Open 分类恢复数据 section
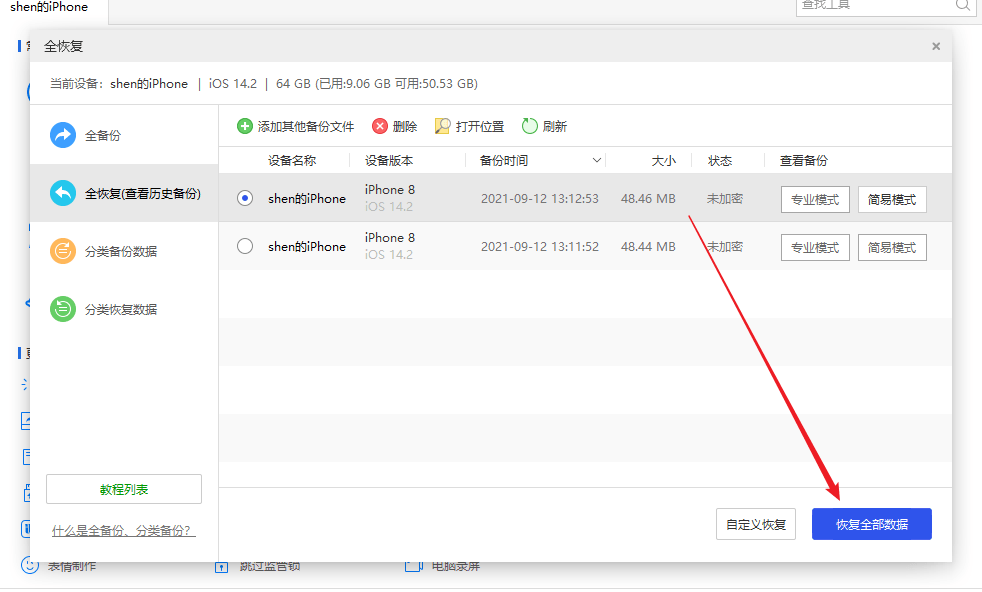This screenshot has height=592, width=982. pos(124,309)
